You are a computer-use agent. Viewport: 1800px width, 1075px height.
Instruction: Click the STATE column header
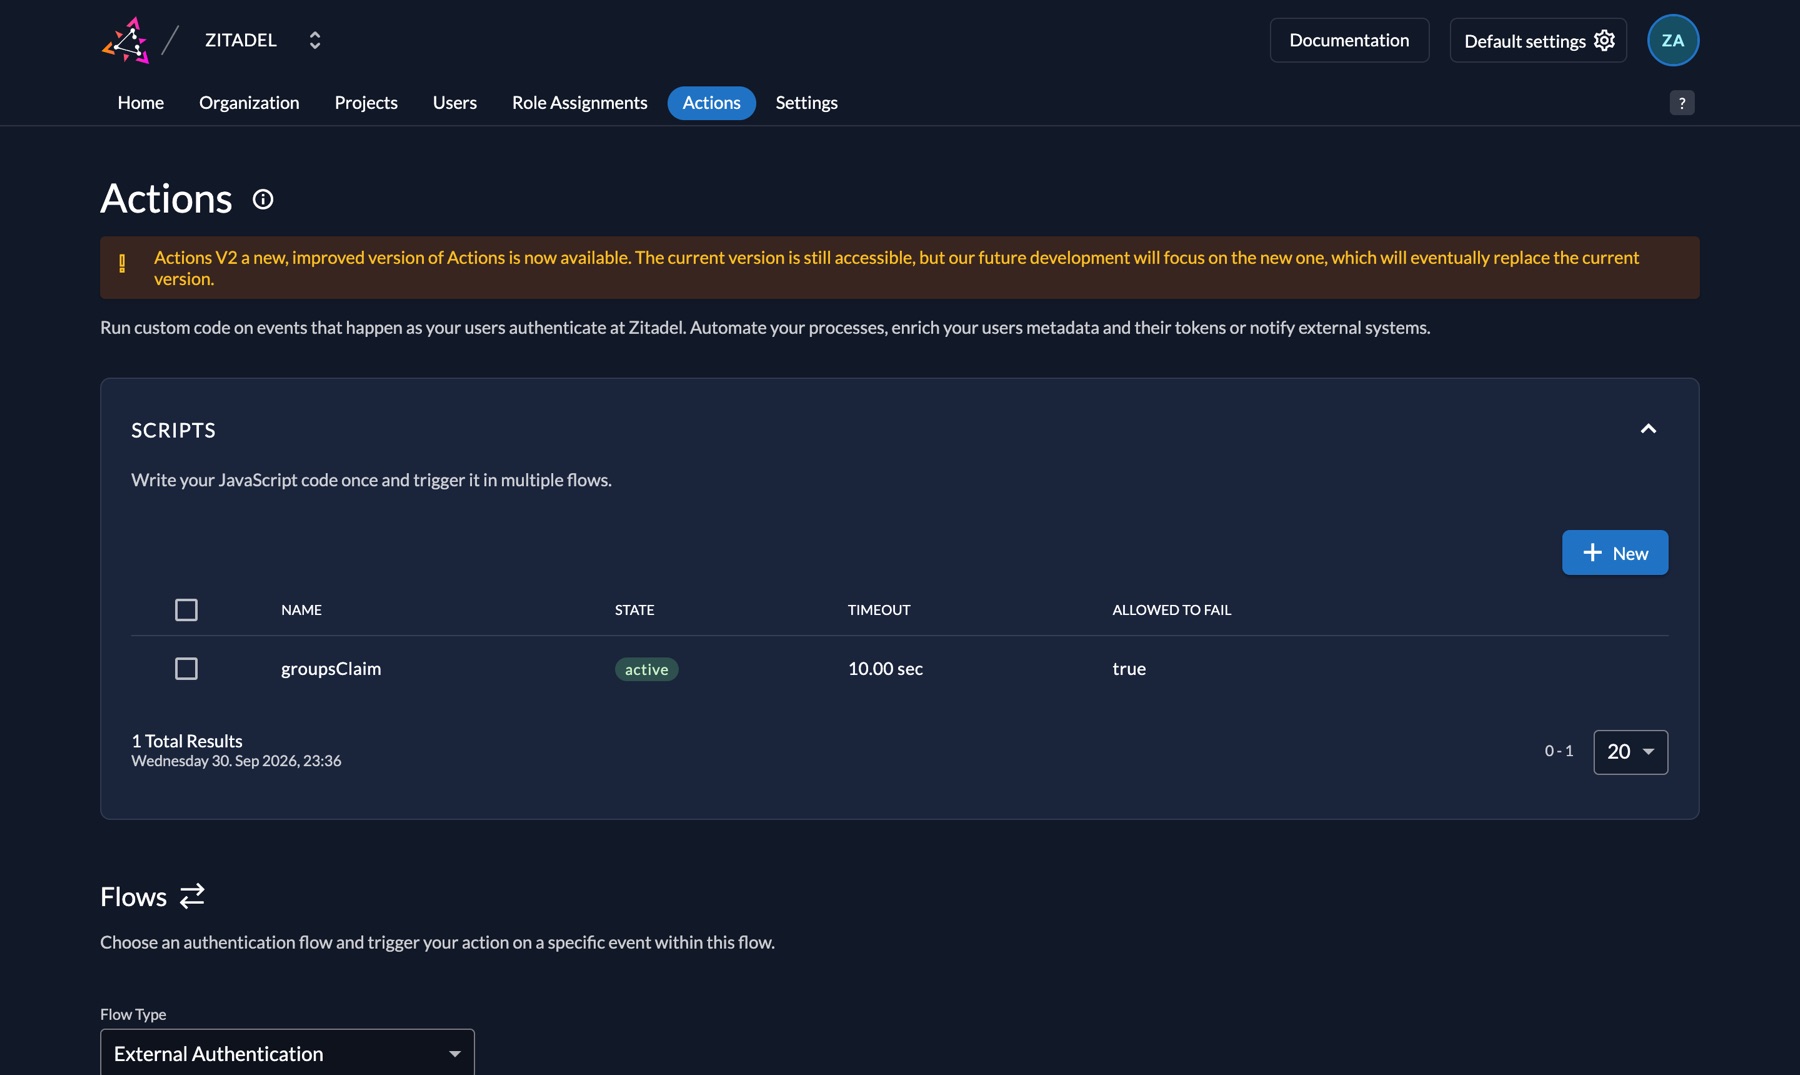(x=634, y=609)
